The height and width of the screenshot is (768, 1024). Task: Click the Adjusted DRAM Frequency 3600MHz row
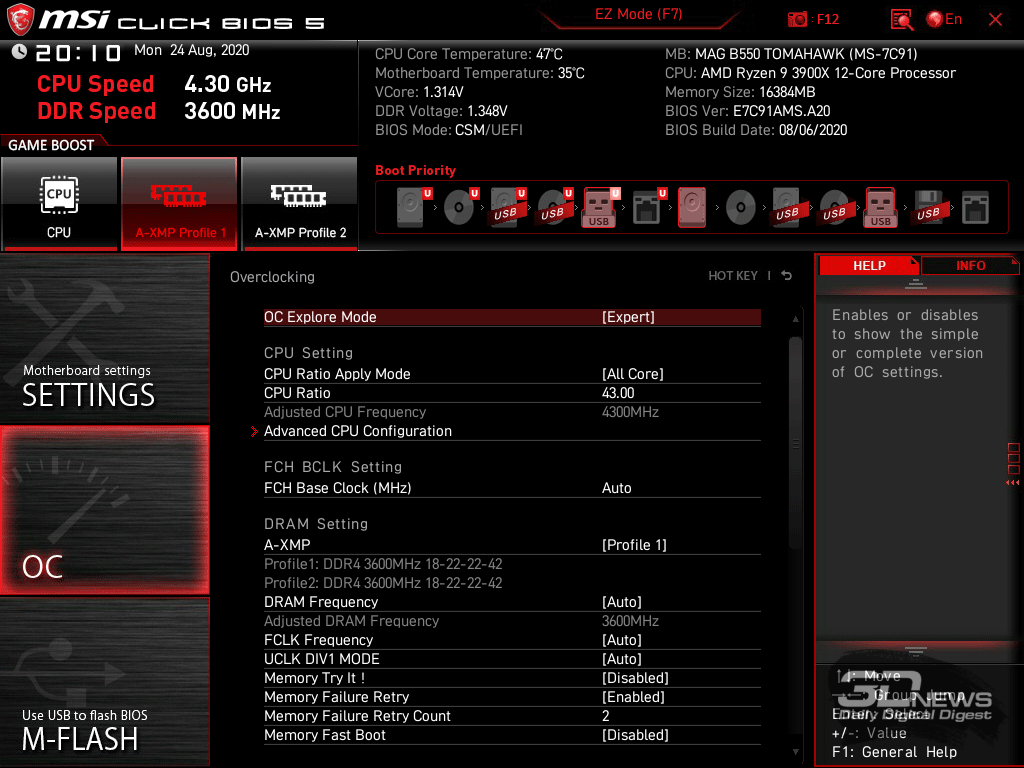[x=512, y=621]
